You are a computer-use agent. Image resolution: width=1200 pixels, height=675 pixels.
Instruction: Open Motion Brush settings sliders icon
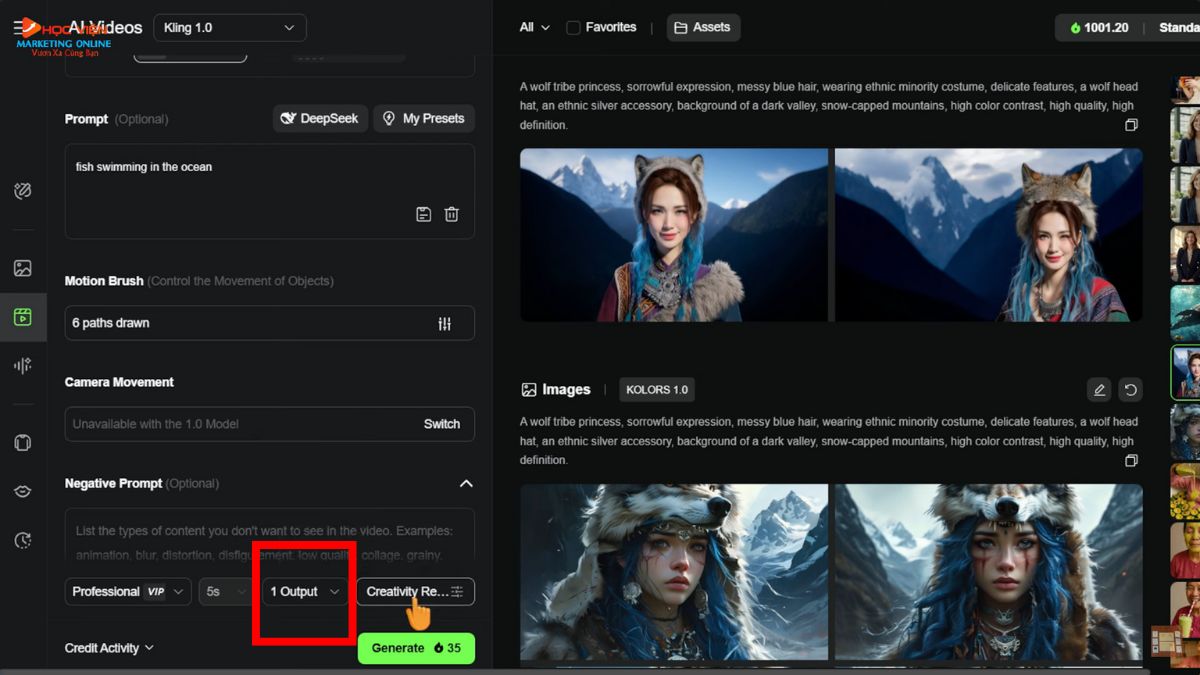(445, 323)
